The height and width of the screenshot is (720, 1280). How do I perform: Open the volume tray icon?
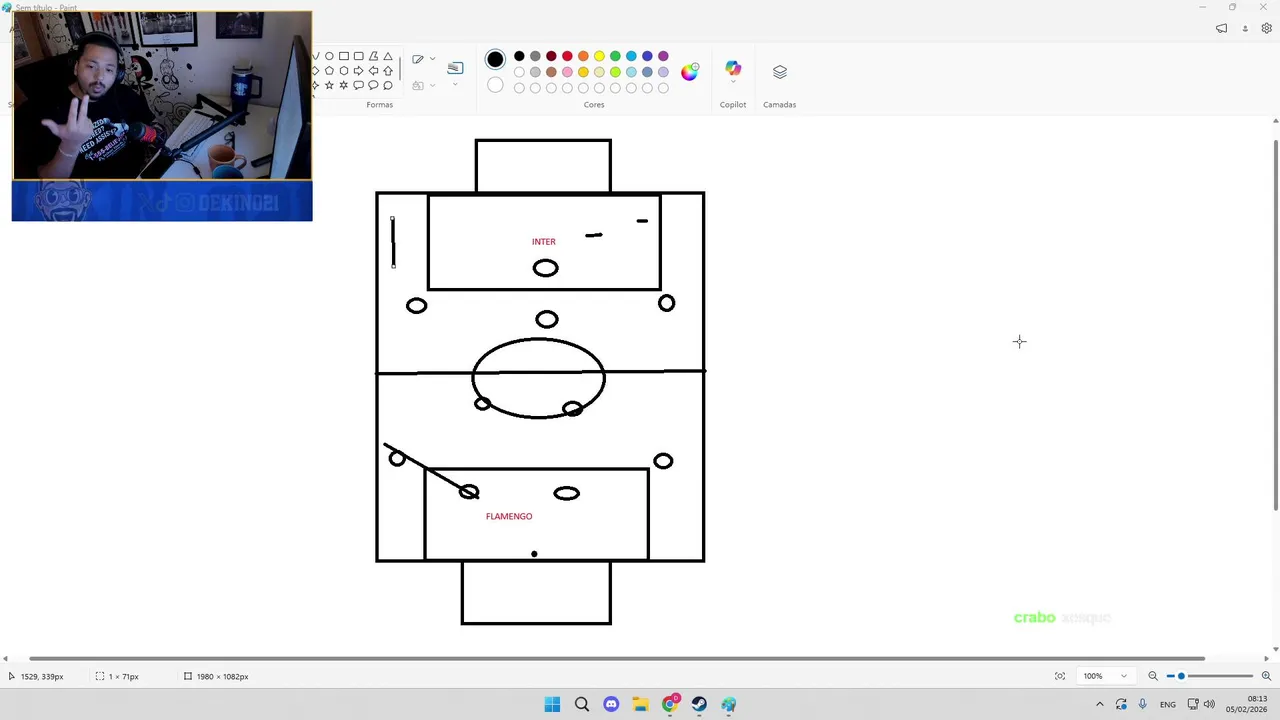point(1210,704)
